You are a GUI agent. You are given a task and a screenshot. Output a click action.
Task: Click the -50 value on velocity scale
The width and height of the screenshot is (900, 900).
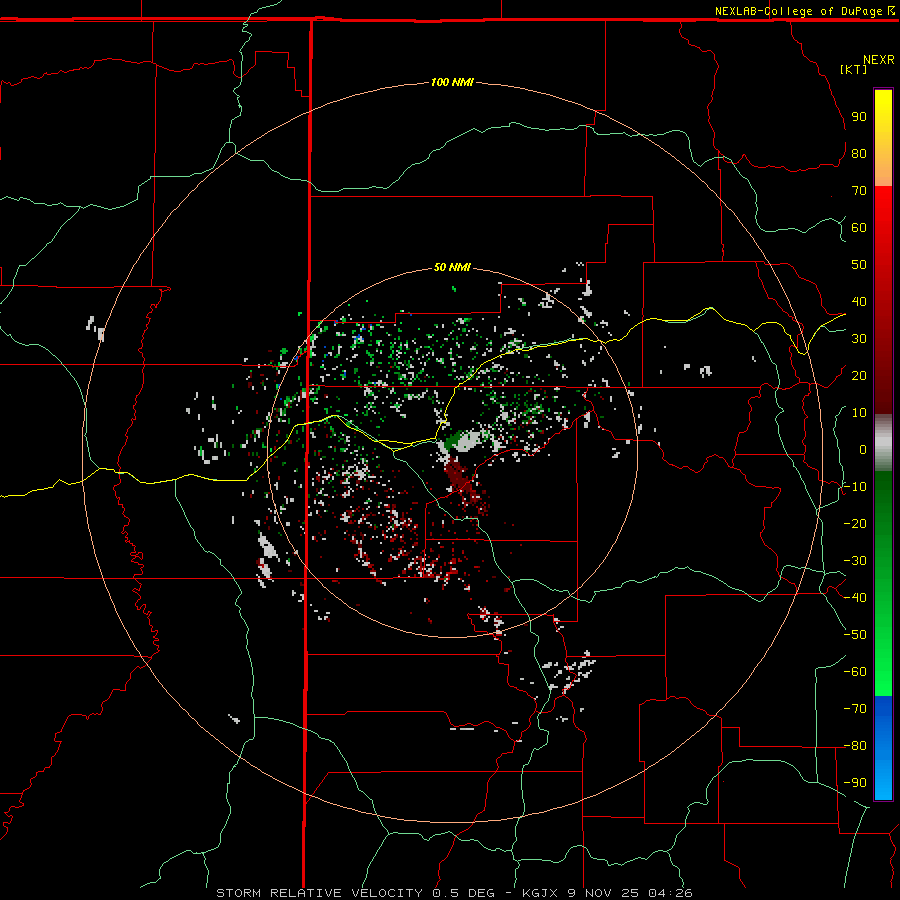(855, 634)
